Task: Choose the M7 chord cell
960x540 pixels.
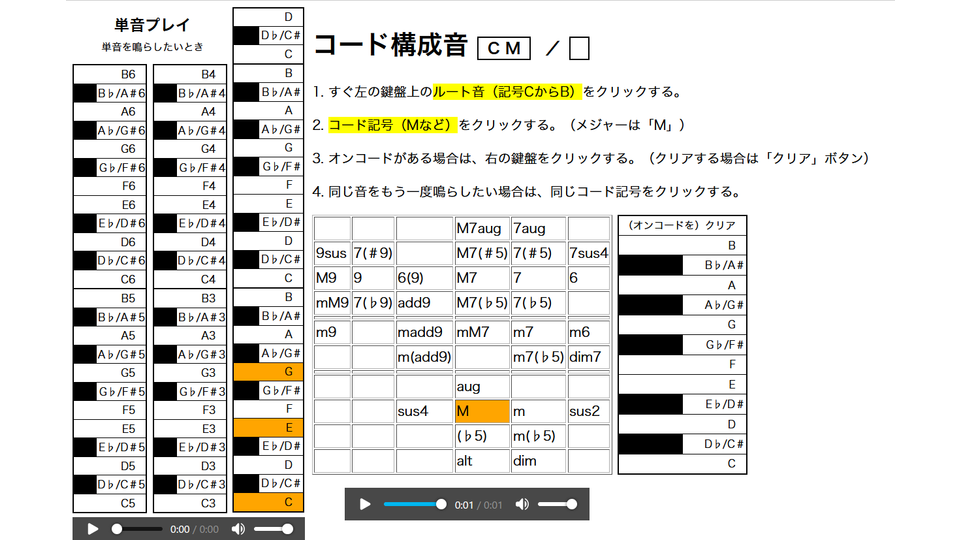Action: pos(482,278)
